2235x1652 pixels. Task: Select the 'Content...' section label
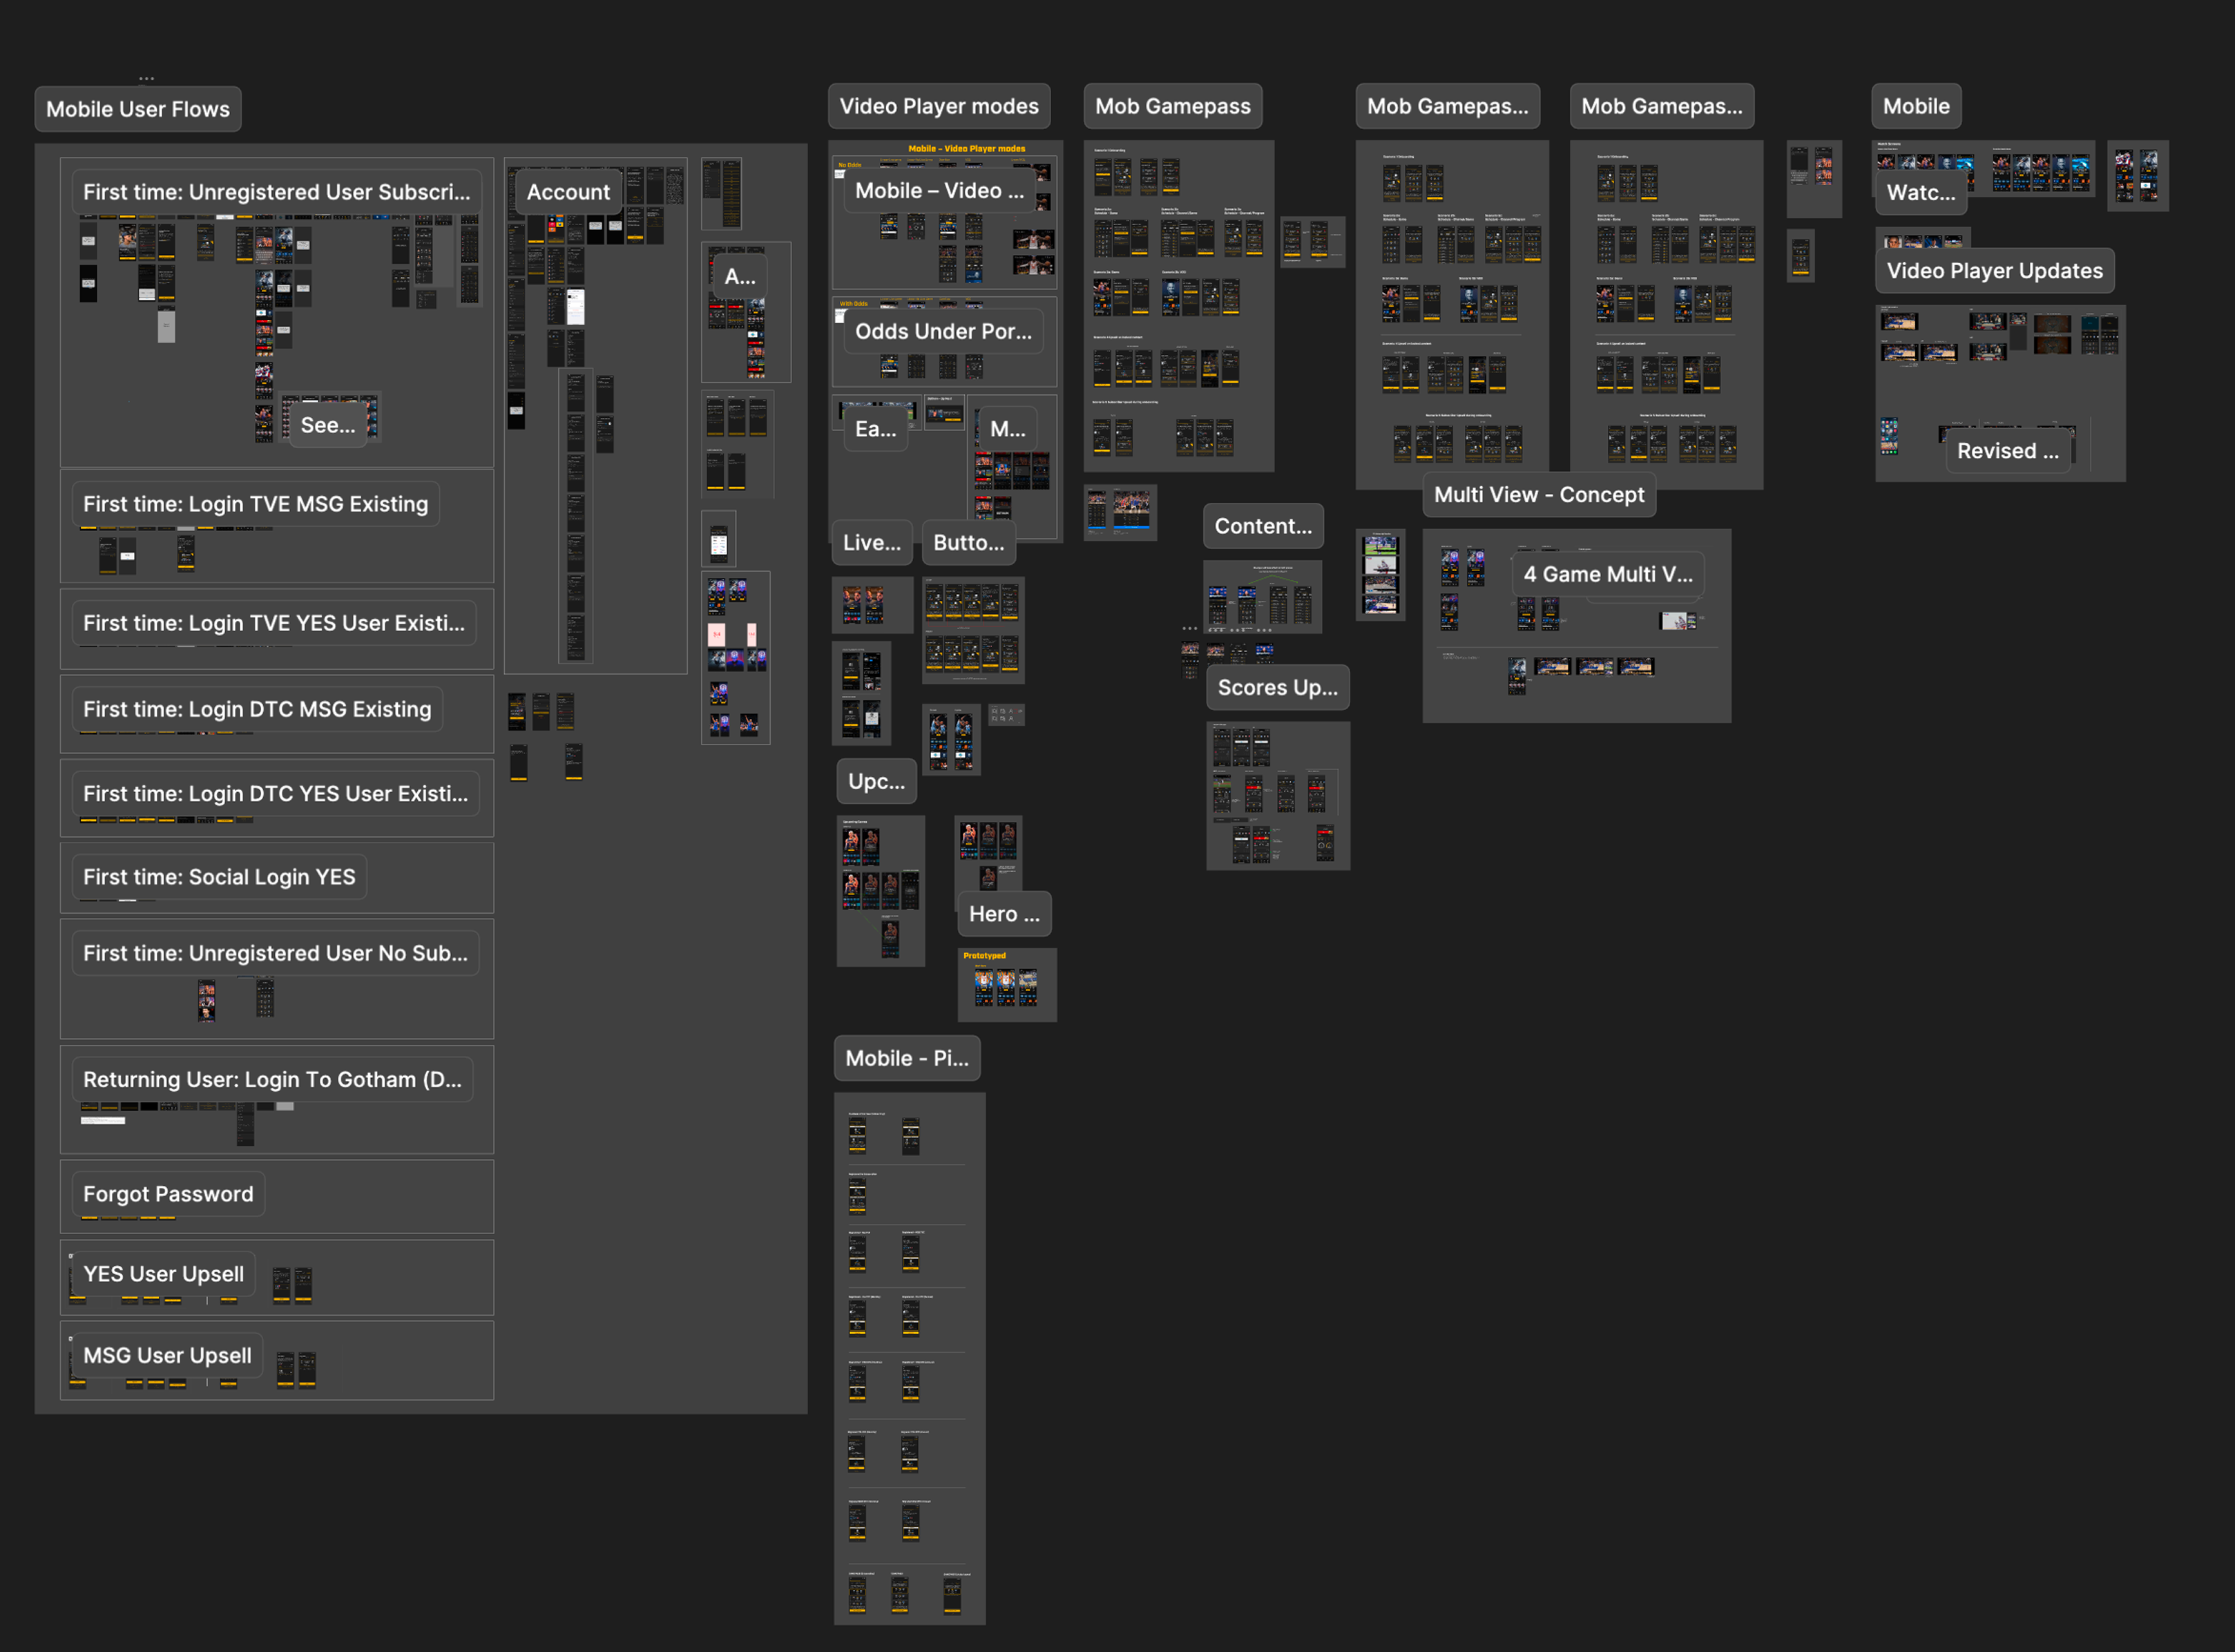tap(1263, 527)
